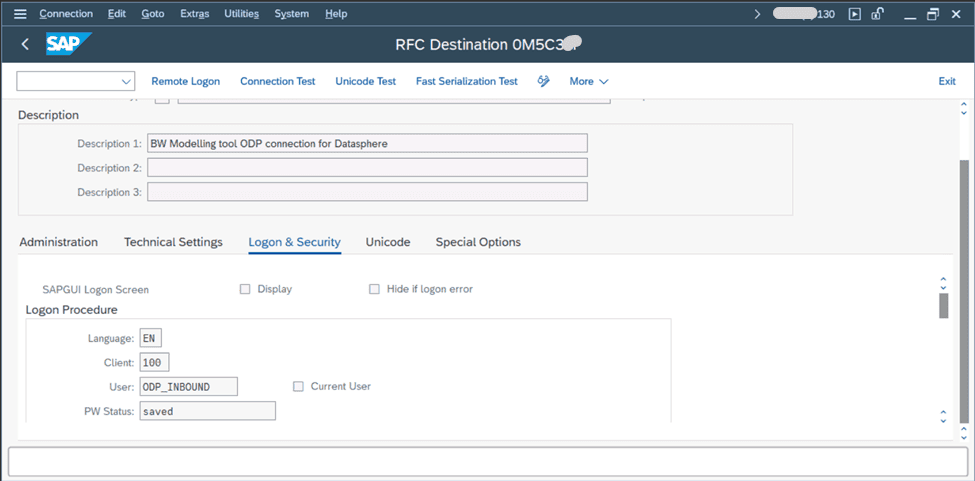975x481 pixels.
Task: Open the Connection menu
Action: 66,14
